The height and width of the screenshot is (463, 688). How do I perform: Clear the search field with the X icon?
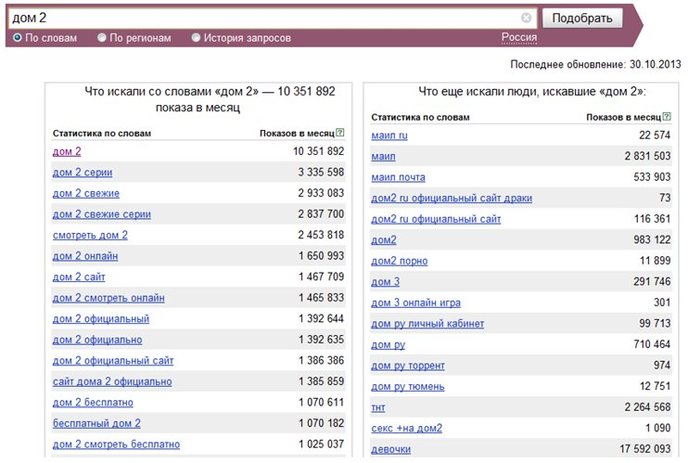coord(526,18)
